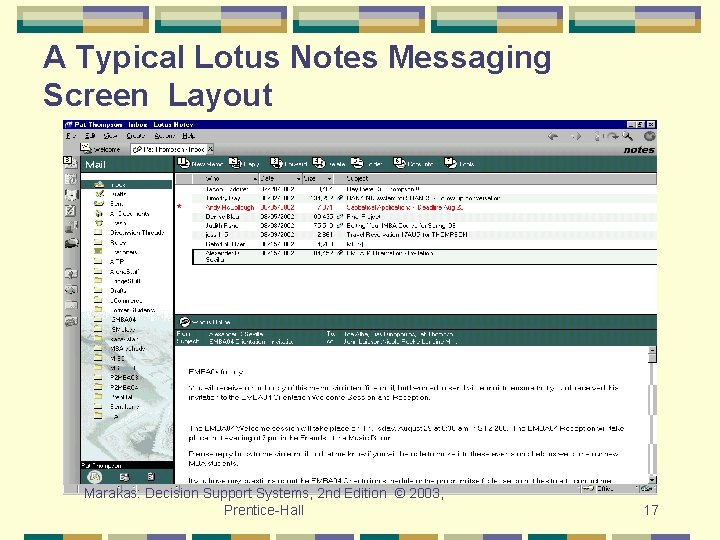
Task: Click the Pat Thompson label under folder list
Action: pos(101,465)
